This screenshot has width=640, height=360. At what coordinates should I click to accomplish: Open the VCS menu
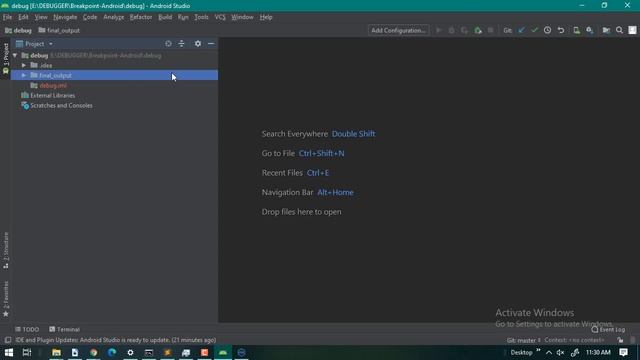[x=220, y=17]
